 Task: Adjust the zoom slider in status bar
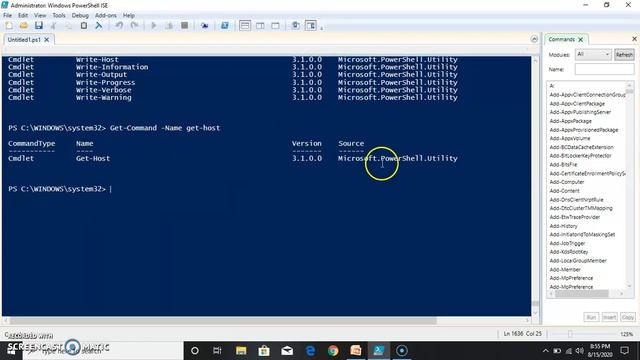point(570,334)
